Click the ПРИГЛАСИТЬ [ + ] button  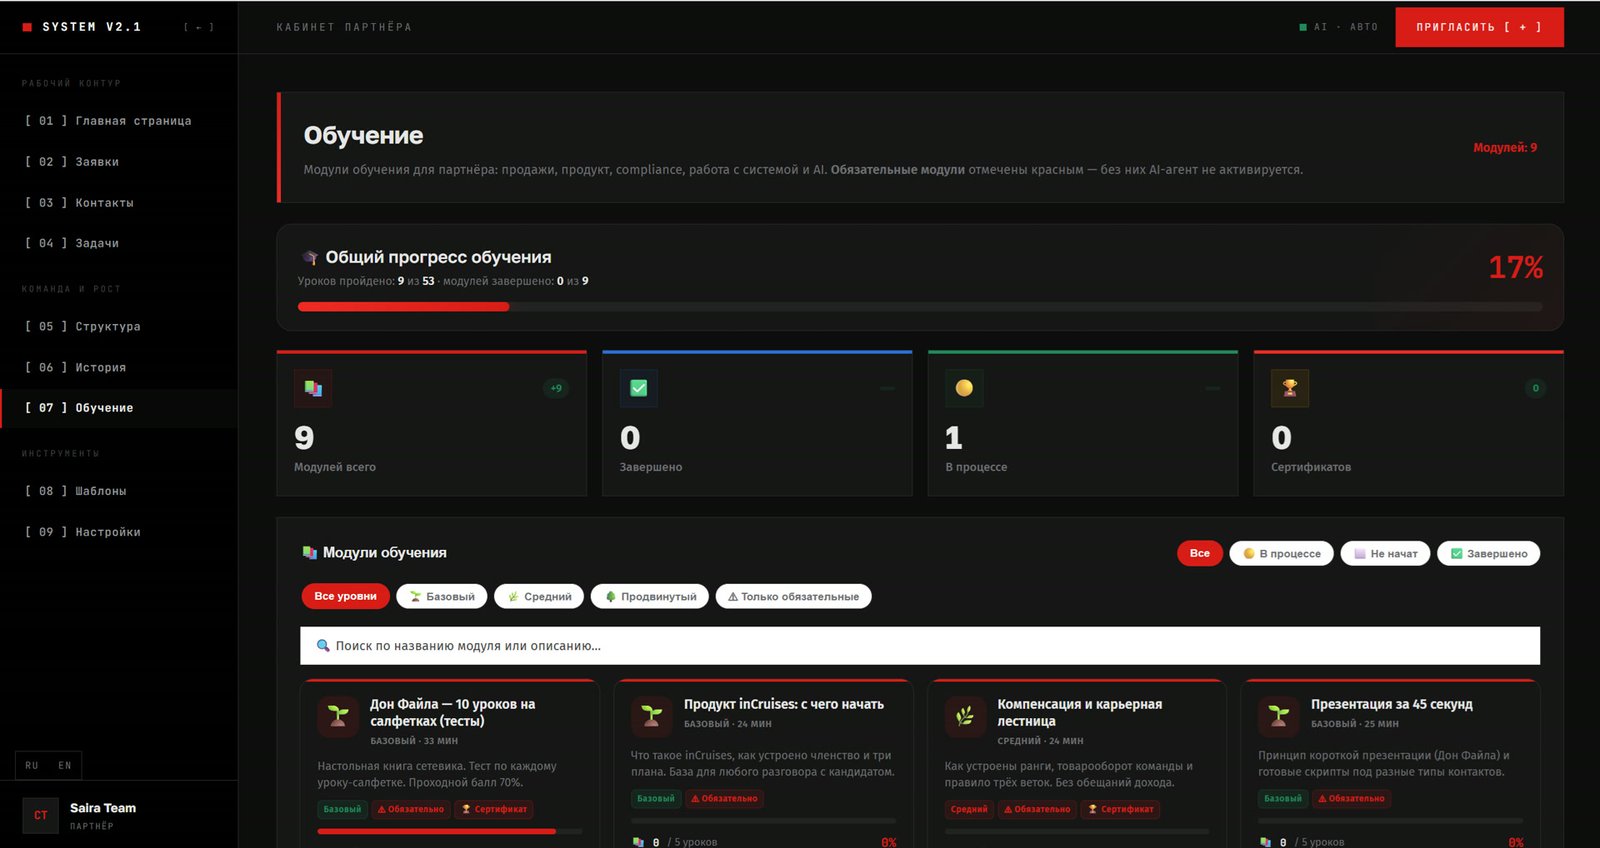tap(1479, 27)
